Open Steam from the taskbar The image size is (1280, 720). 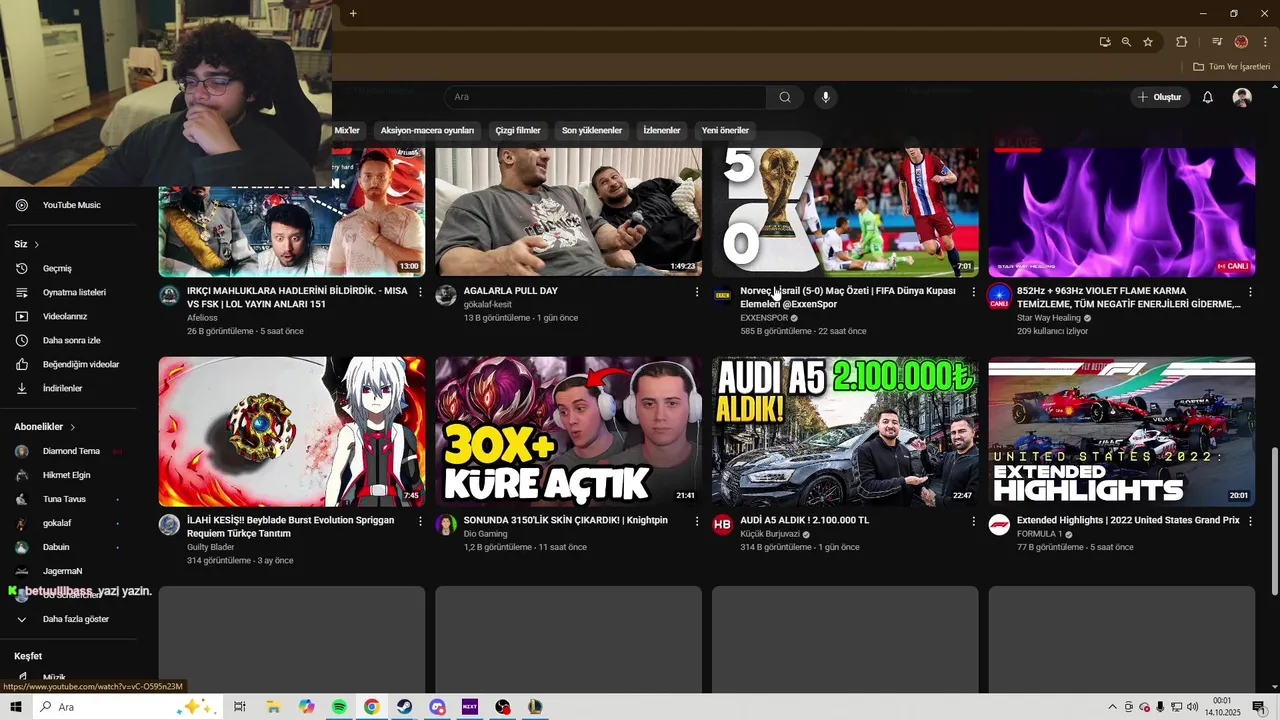click(x=404, y=707)
